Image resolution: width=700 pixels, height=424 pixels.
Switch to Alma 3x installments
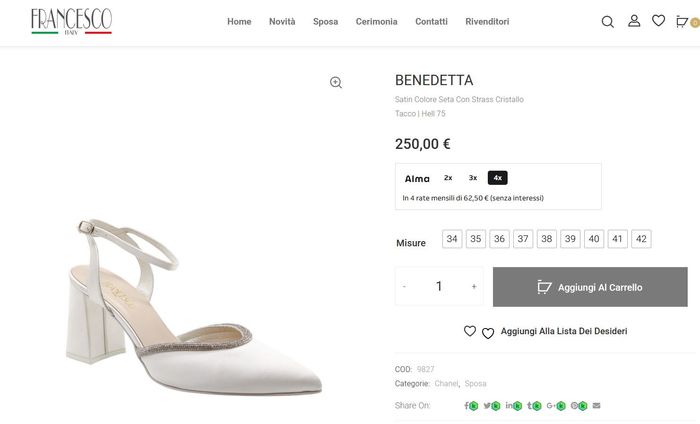click(x=473, y=178)
